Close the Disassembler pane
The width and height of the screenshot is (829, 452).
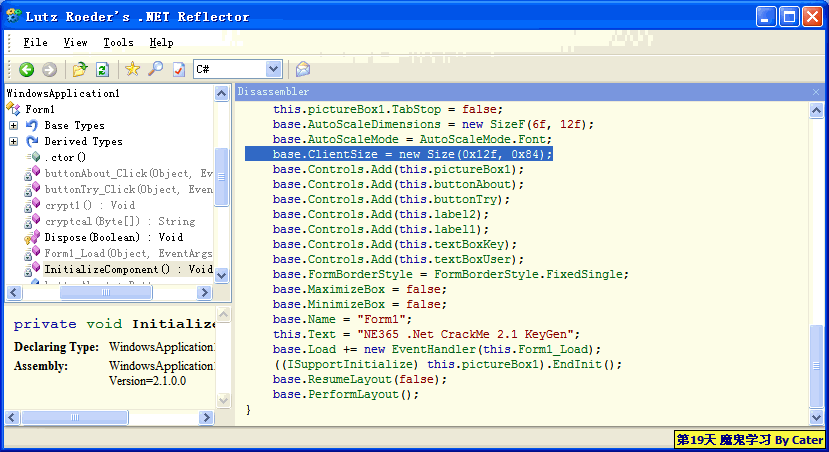click(x=816, y=92)
